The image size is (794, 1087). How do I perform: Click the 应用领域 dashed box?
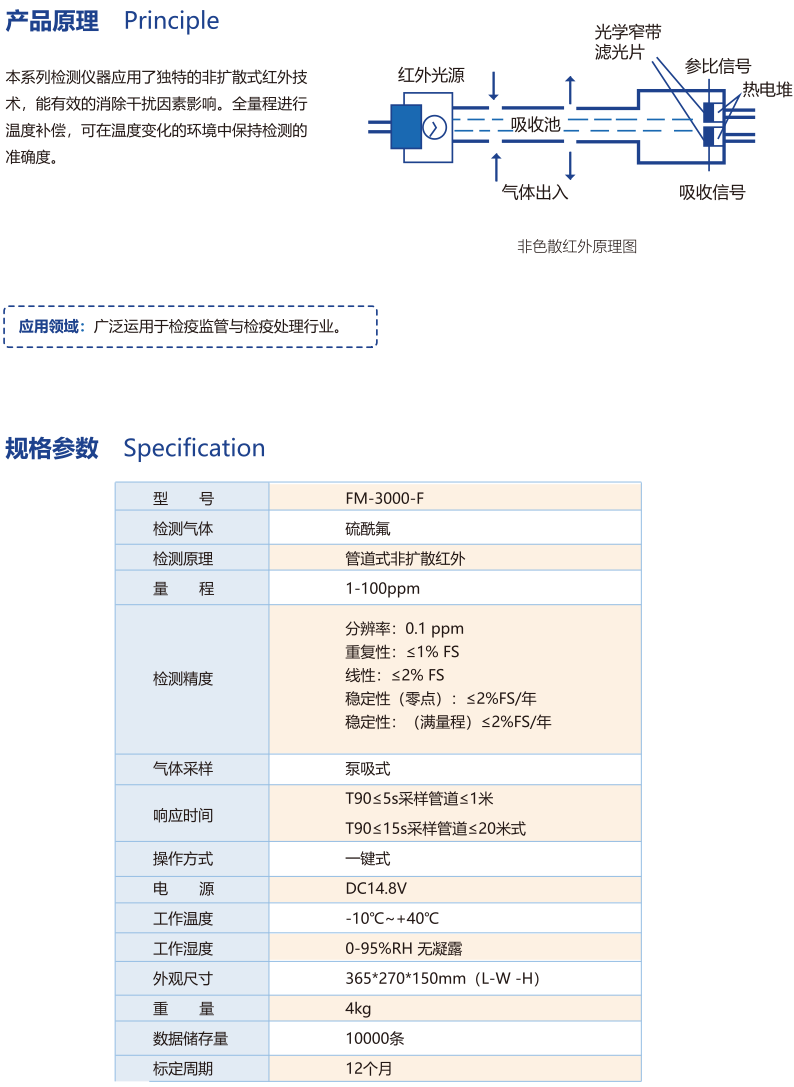(x=190, y=326)
